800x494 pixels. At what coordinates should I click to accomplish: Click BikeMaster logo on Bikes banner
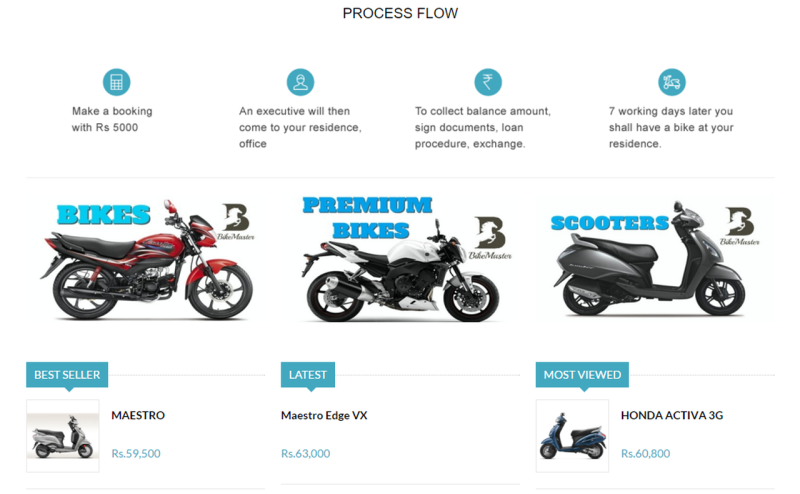(236, 222)
